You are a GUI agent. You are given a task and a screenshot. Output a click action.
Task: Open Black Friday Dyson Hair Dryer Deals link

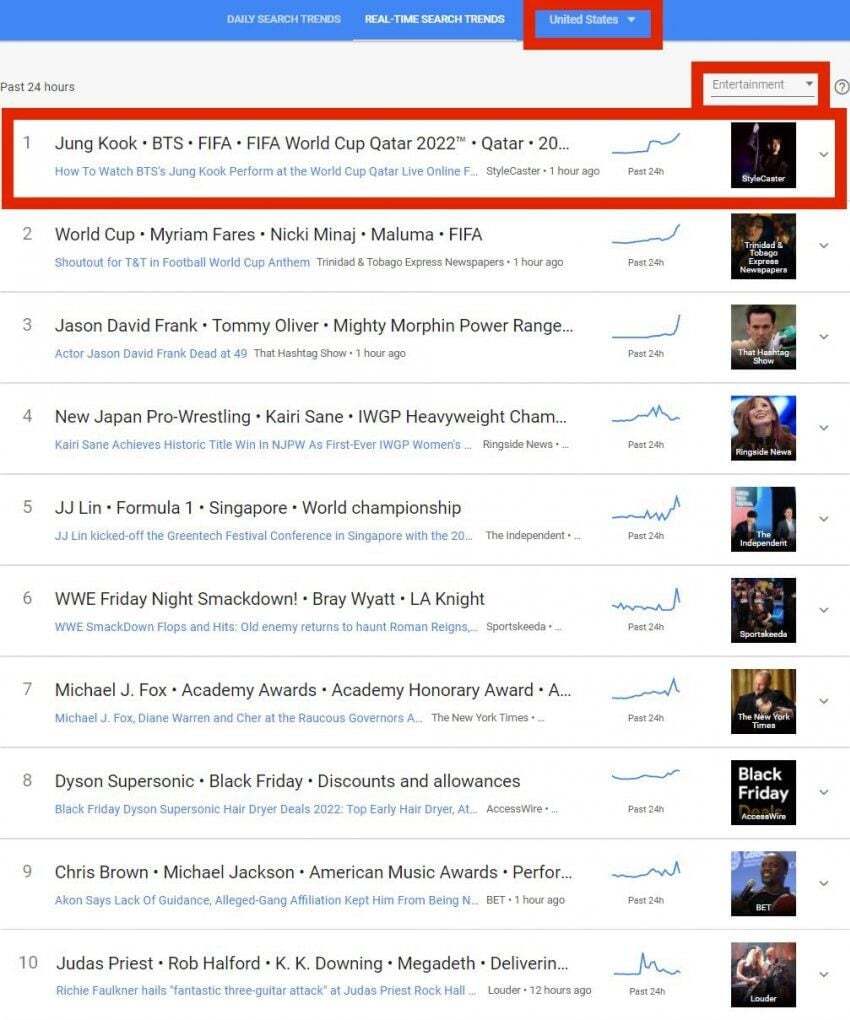[266, 809]
